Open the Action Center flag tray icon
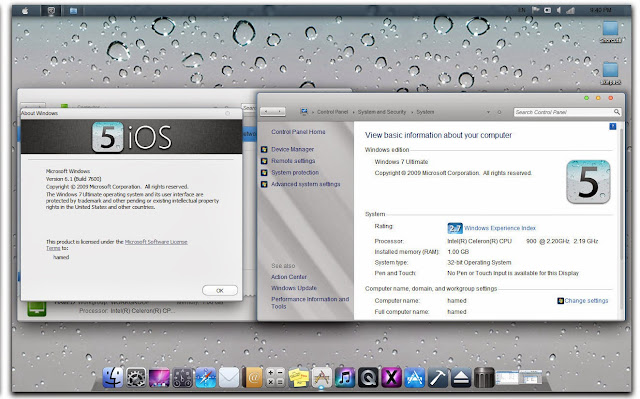 535,10
